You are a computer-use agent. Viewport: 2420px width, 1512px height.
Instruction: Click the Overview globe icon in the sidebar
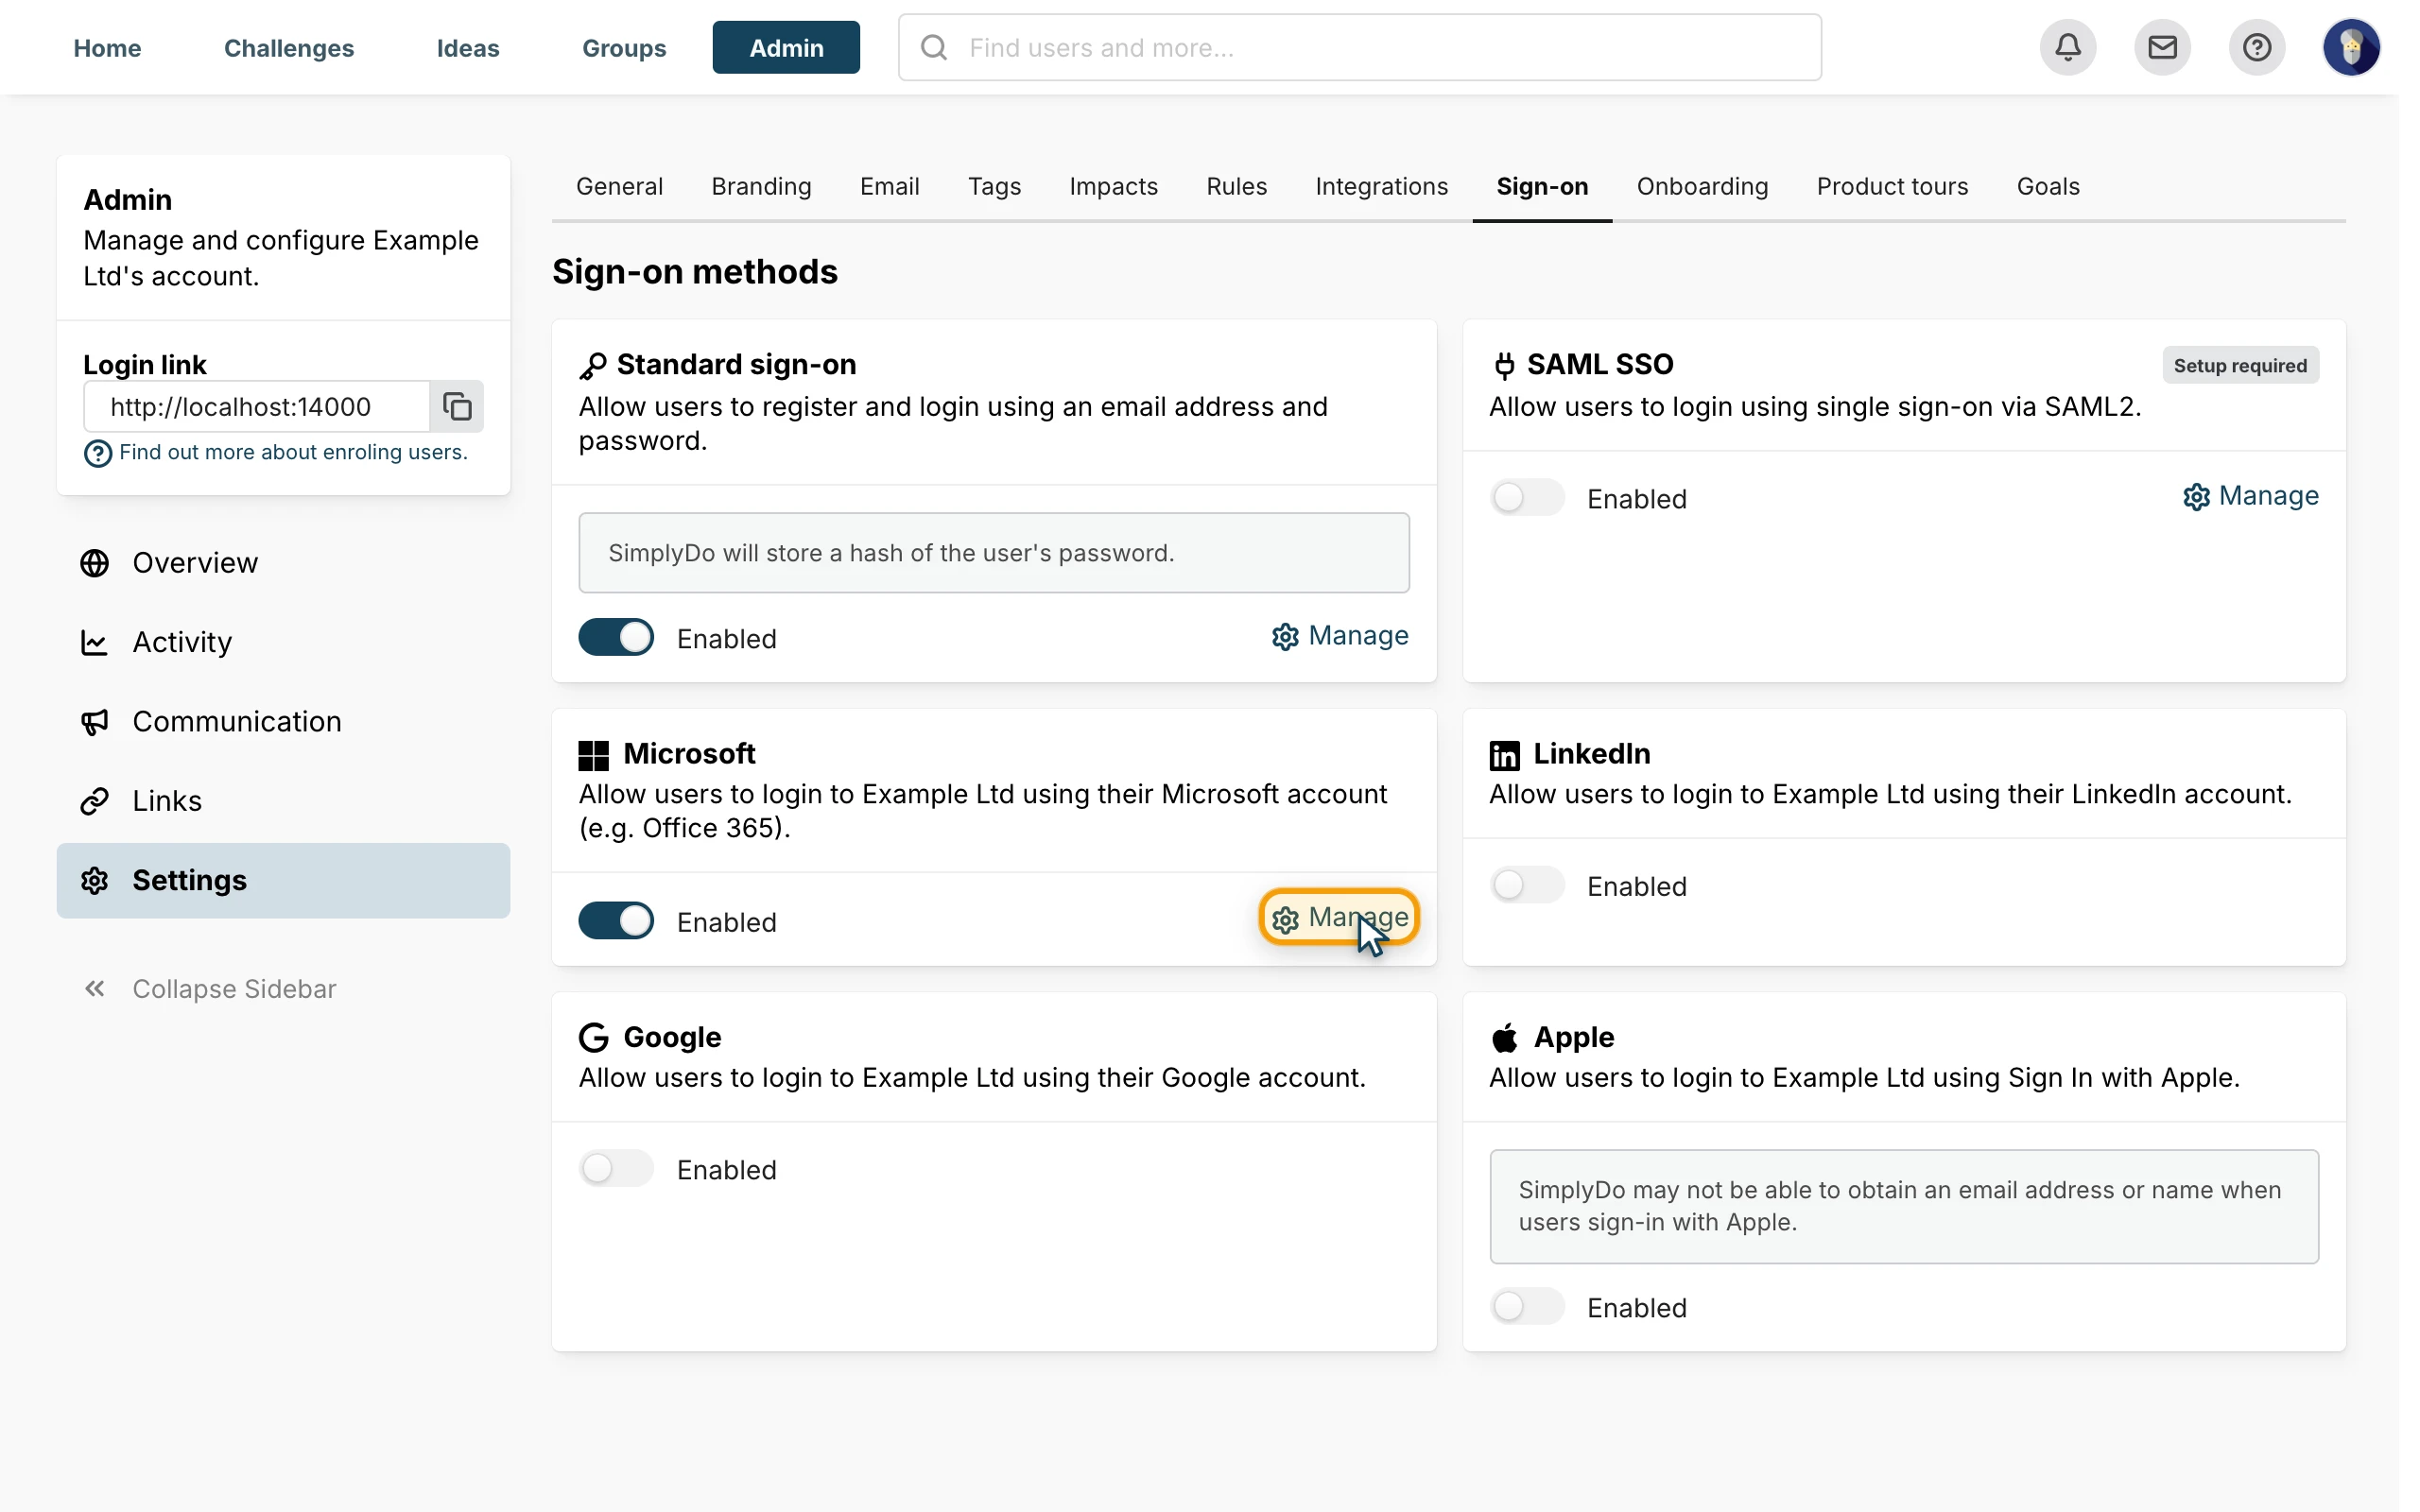(x=95, y=563)
